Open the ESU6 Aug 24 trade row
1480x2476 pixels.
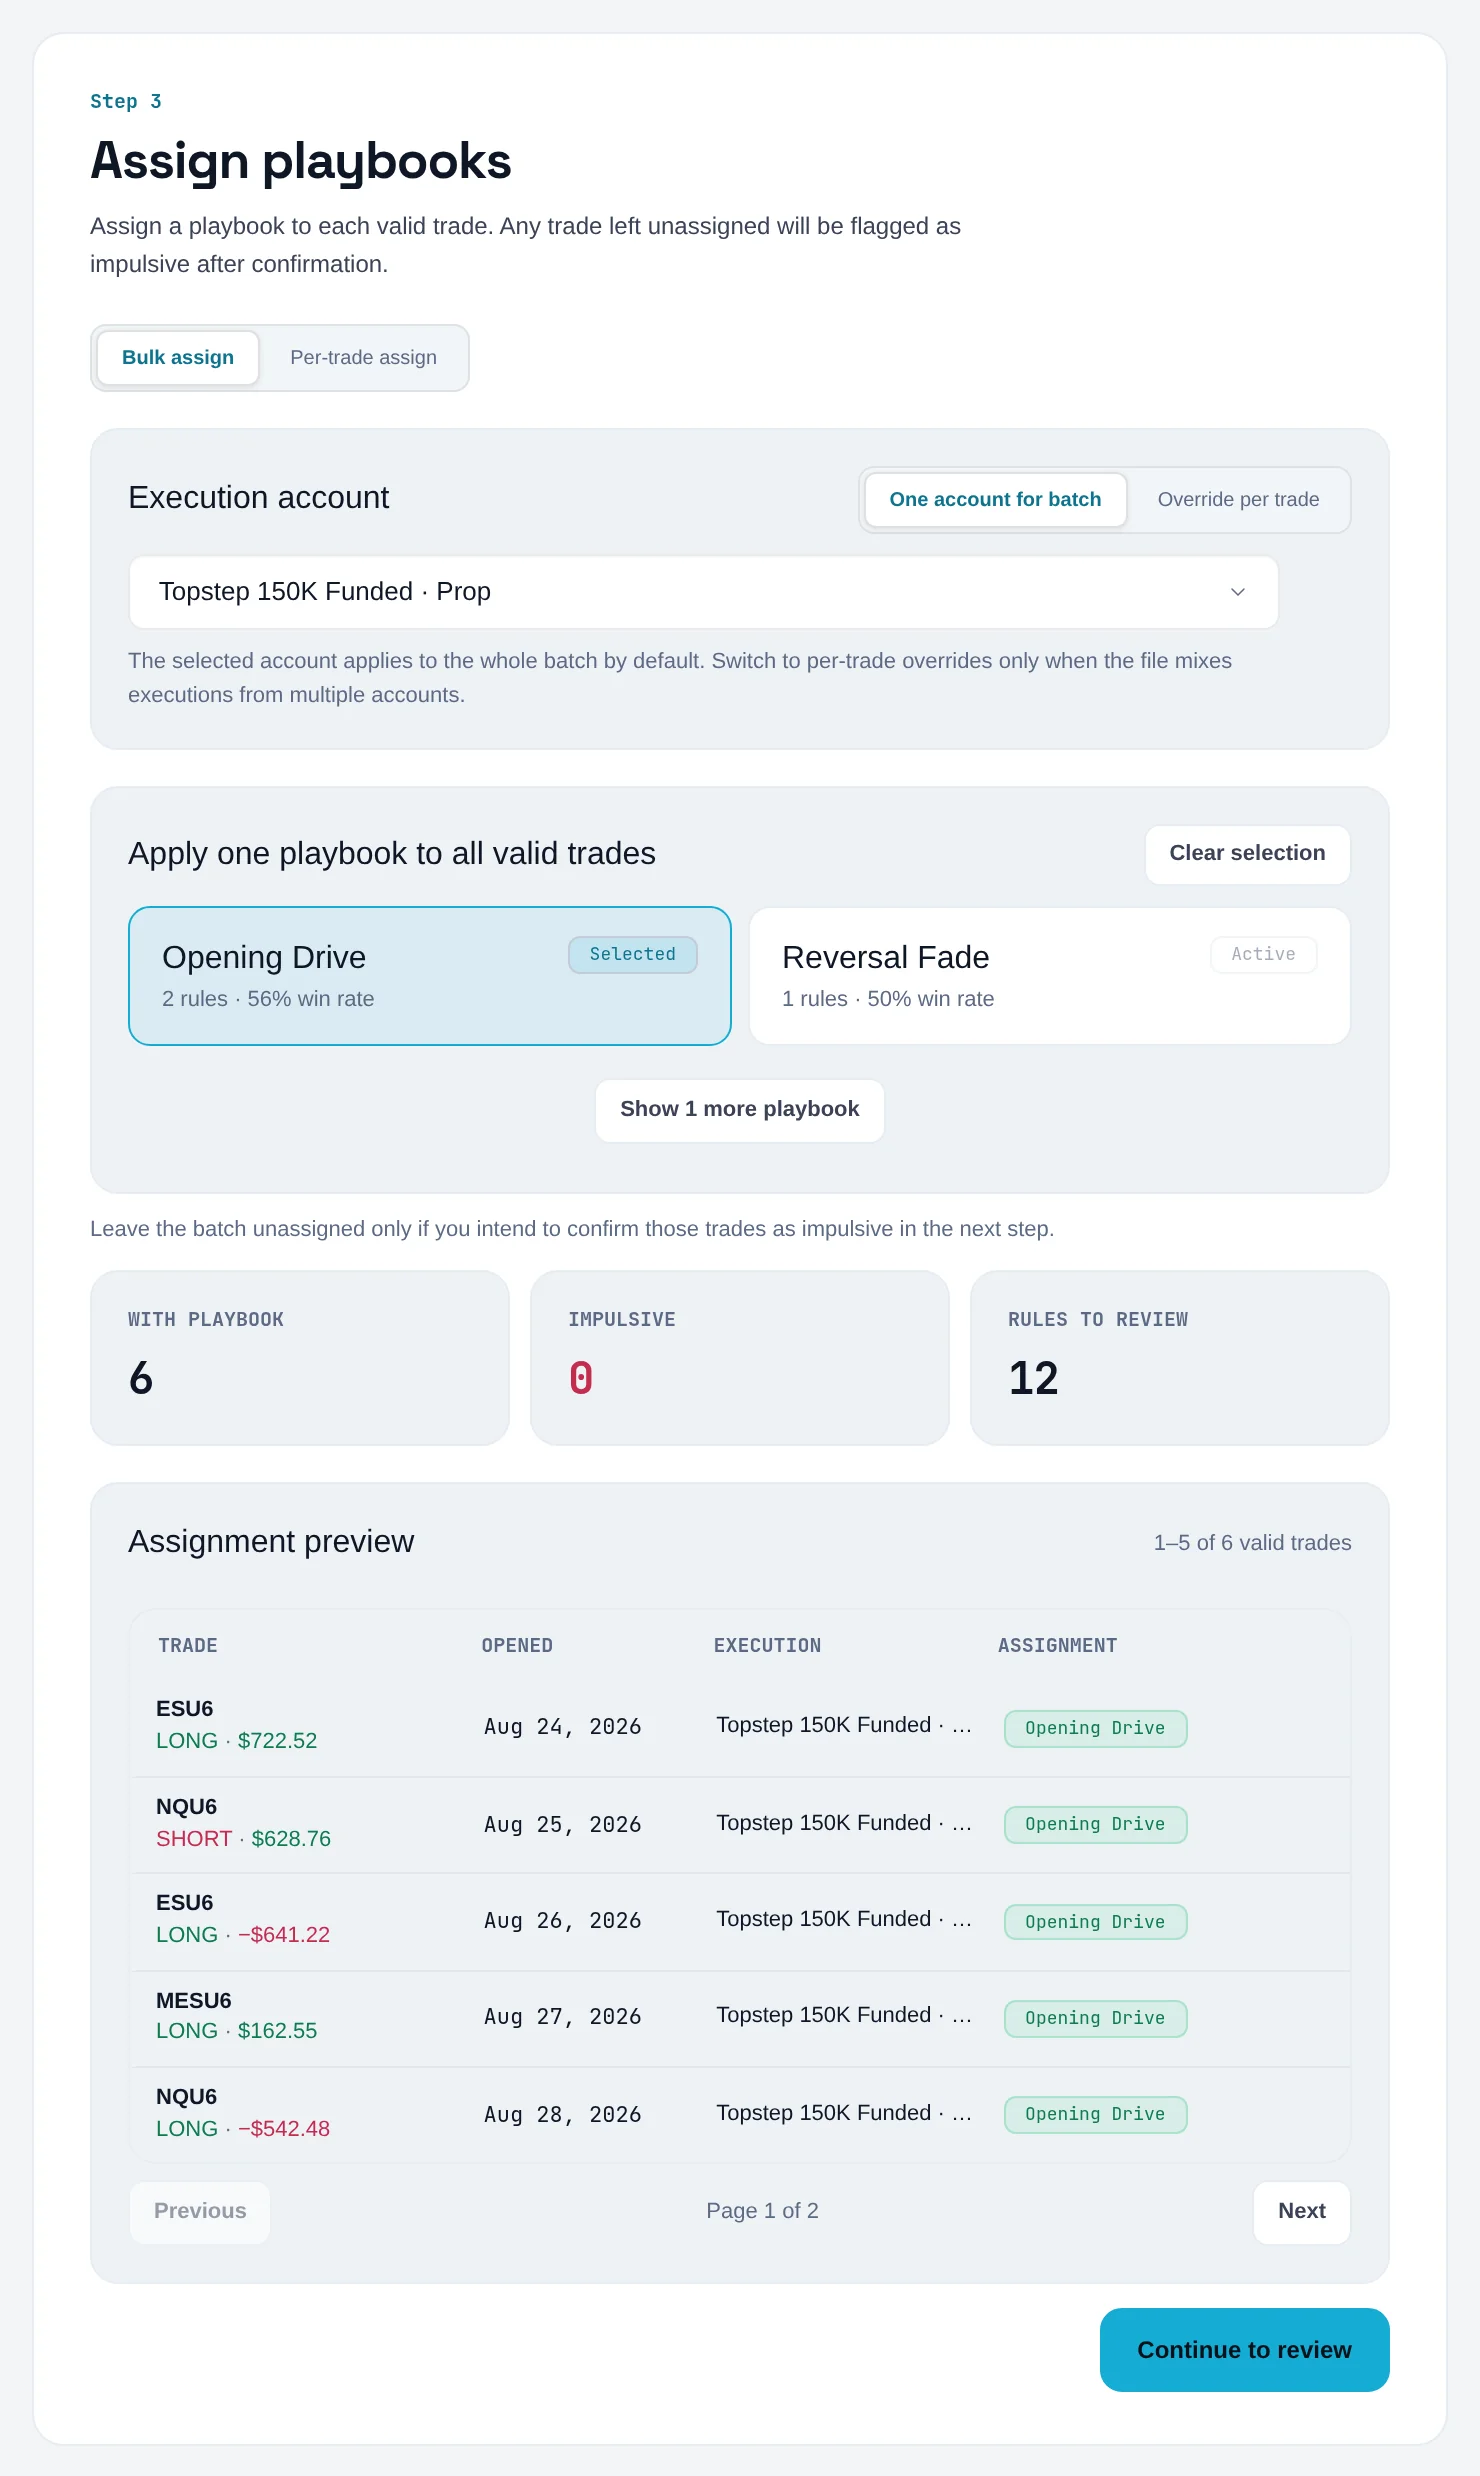(x=740, y=1727)
